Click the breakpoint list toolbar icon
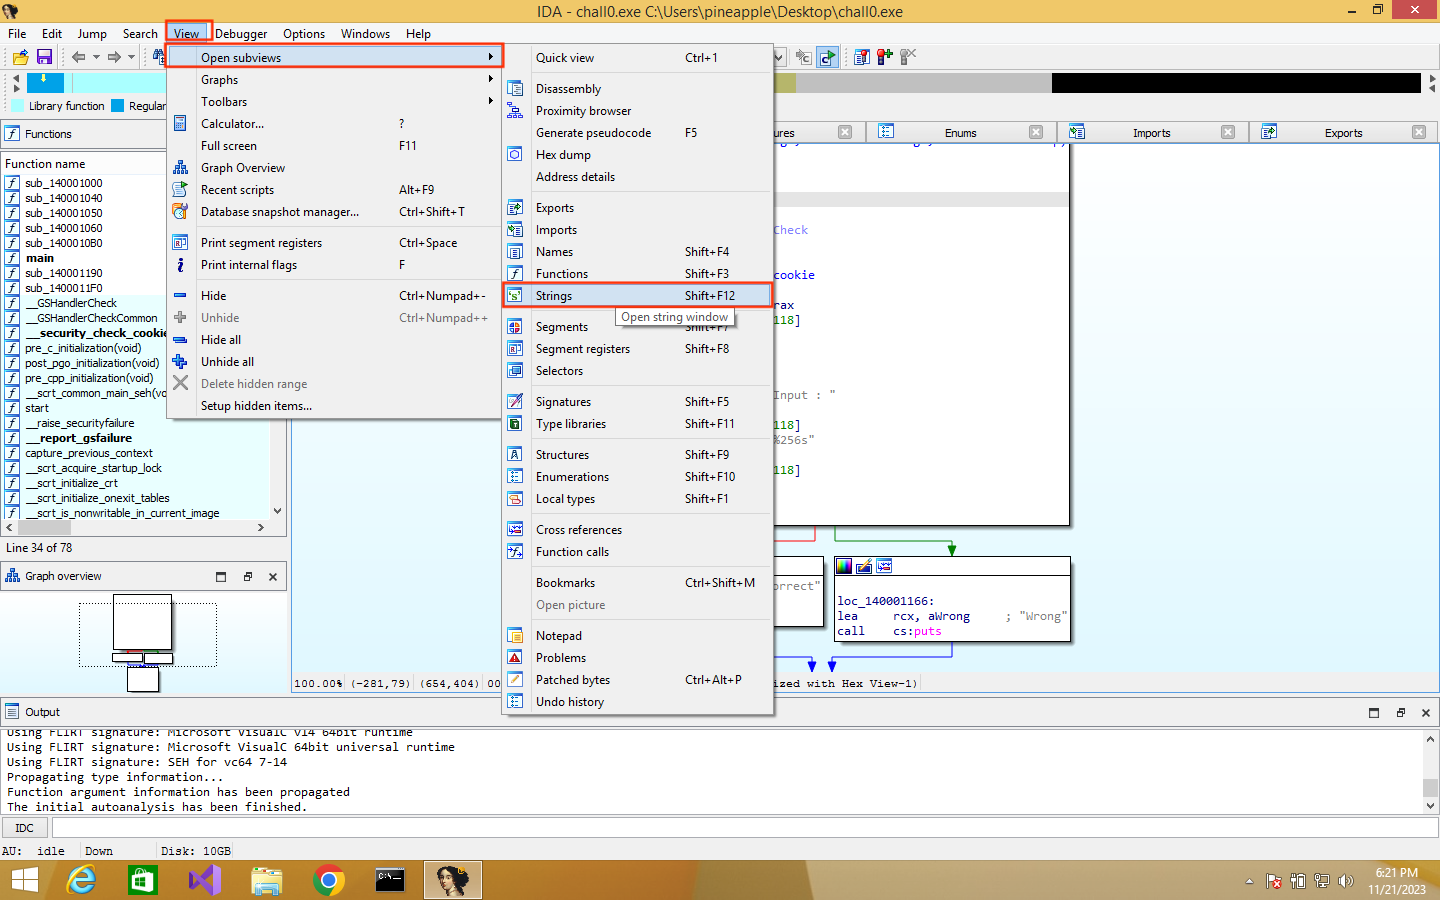The height and width of the screenshot is (900, 1440). 862,57
